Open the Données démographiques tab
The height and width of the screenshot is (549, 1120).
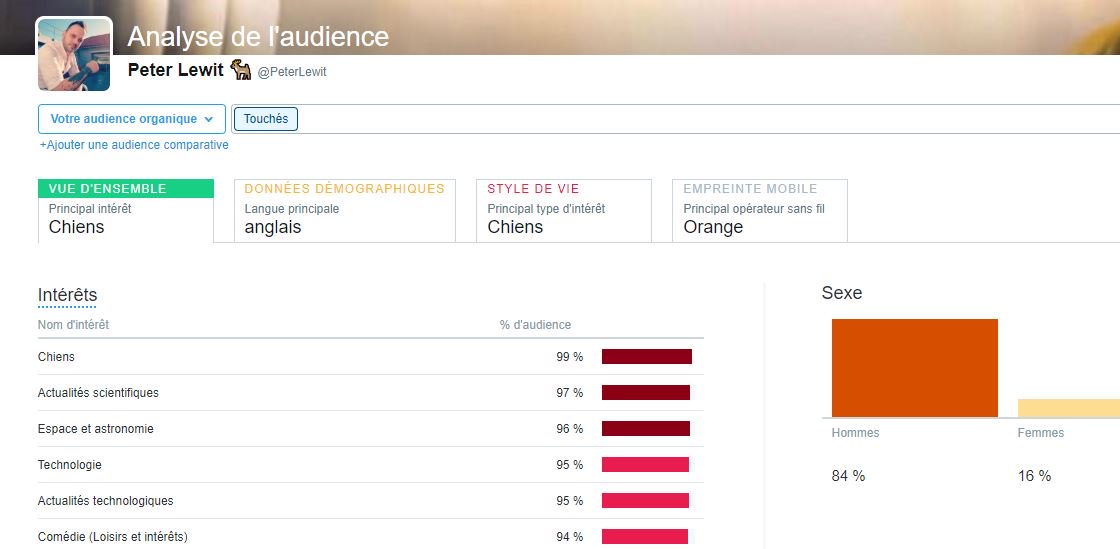[344, 211]
